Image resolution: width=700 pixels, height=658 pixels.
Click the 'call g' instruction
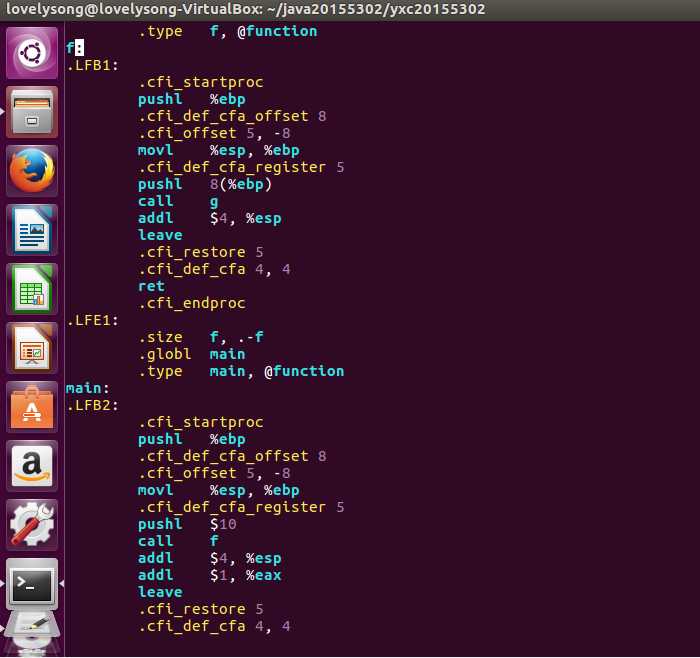coord(178,201)
